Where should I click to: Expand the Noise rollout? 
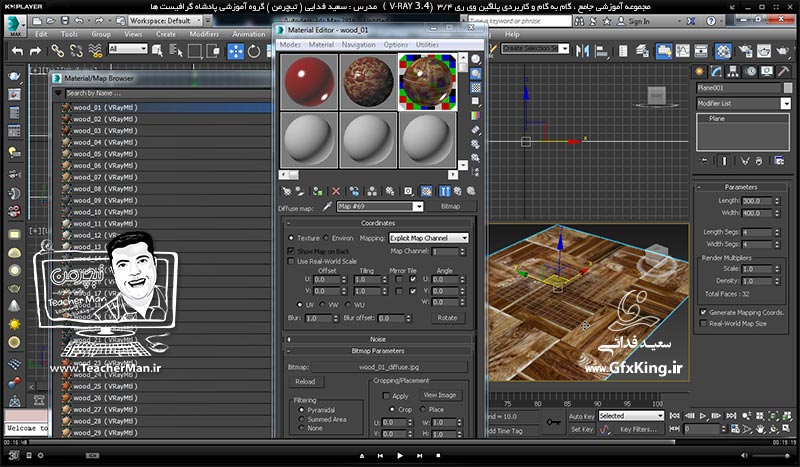(378, 339)
